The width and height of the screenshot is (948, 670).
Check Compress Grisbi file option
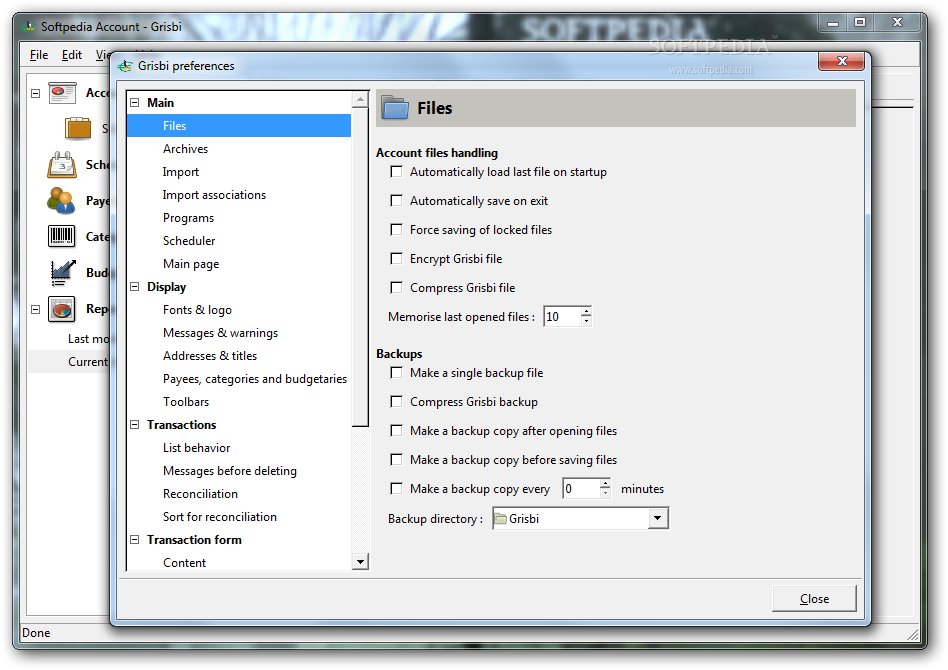click(397, 288)
